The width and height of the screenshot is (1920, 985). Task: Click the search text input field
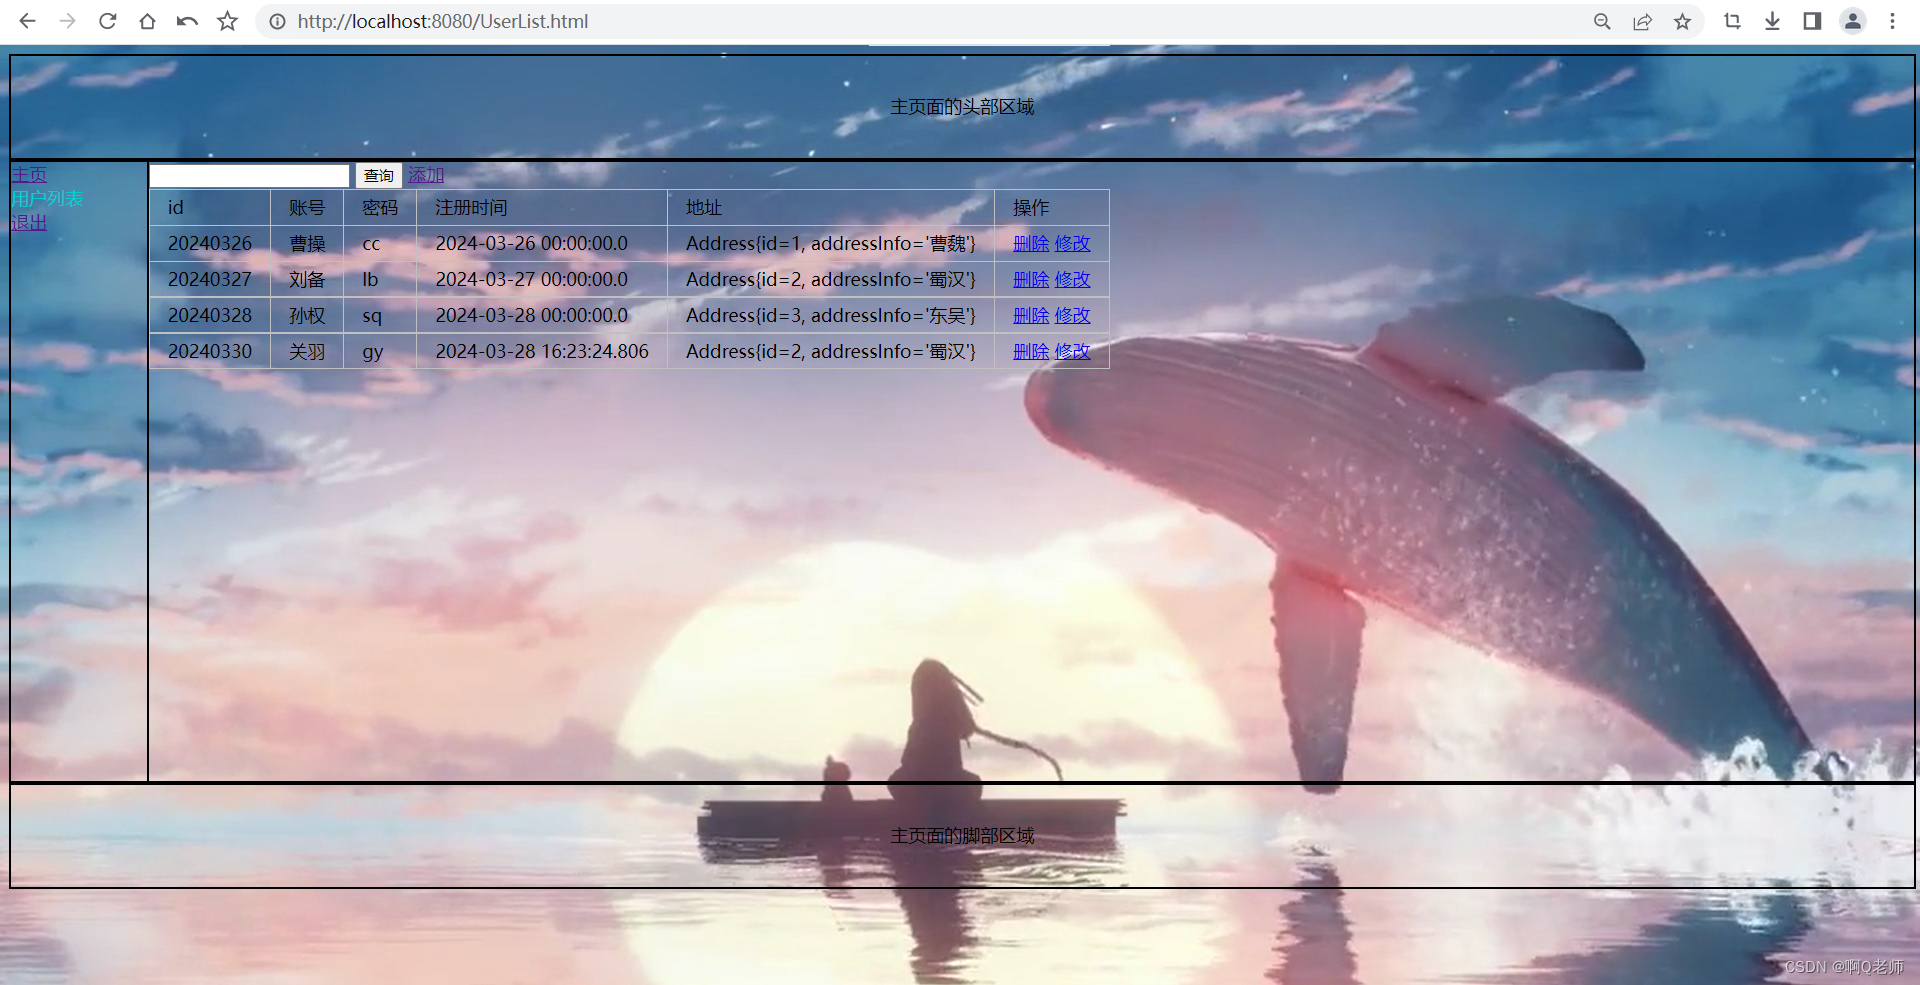click(x=249, y=176)
